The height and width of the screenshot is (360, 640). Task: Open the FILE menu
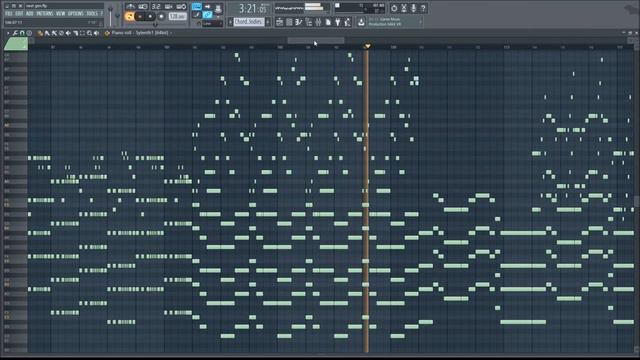(8, 13)
